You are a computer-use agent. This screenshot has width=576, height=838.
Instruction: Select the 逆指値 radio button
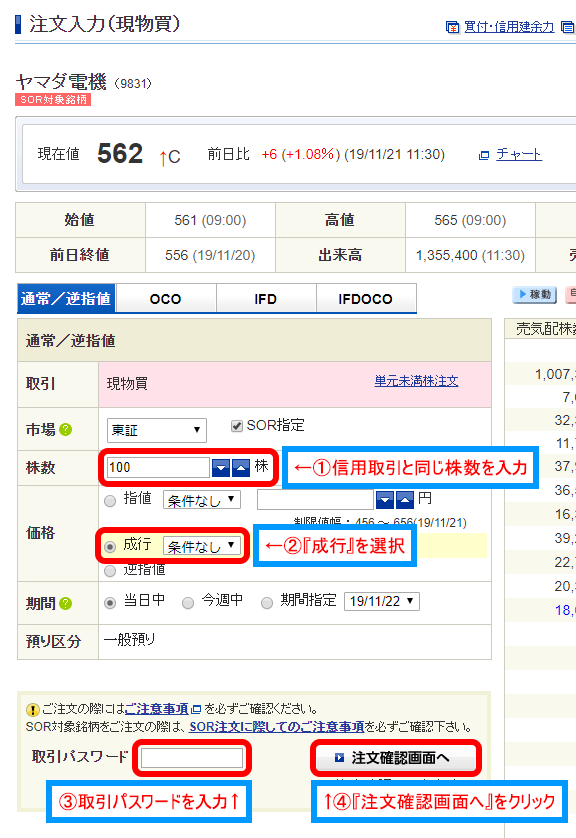[x=110, y=571]
